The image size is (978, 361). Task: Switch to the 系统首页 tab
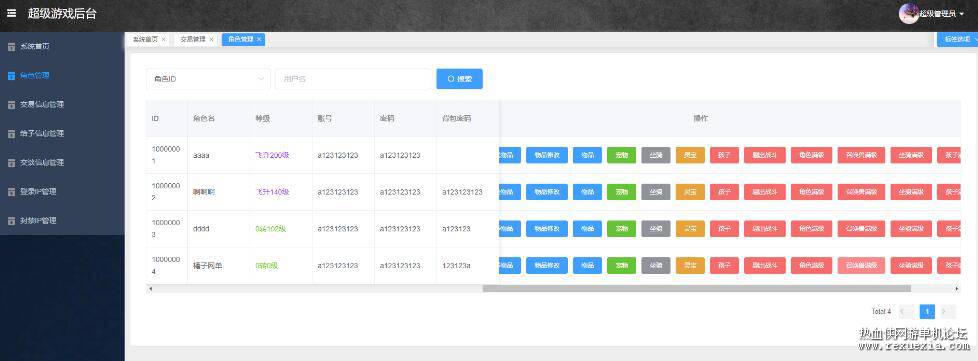coord(145,39)
